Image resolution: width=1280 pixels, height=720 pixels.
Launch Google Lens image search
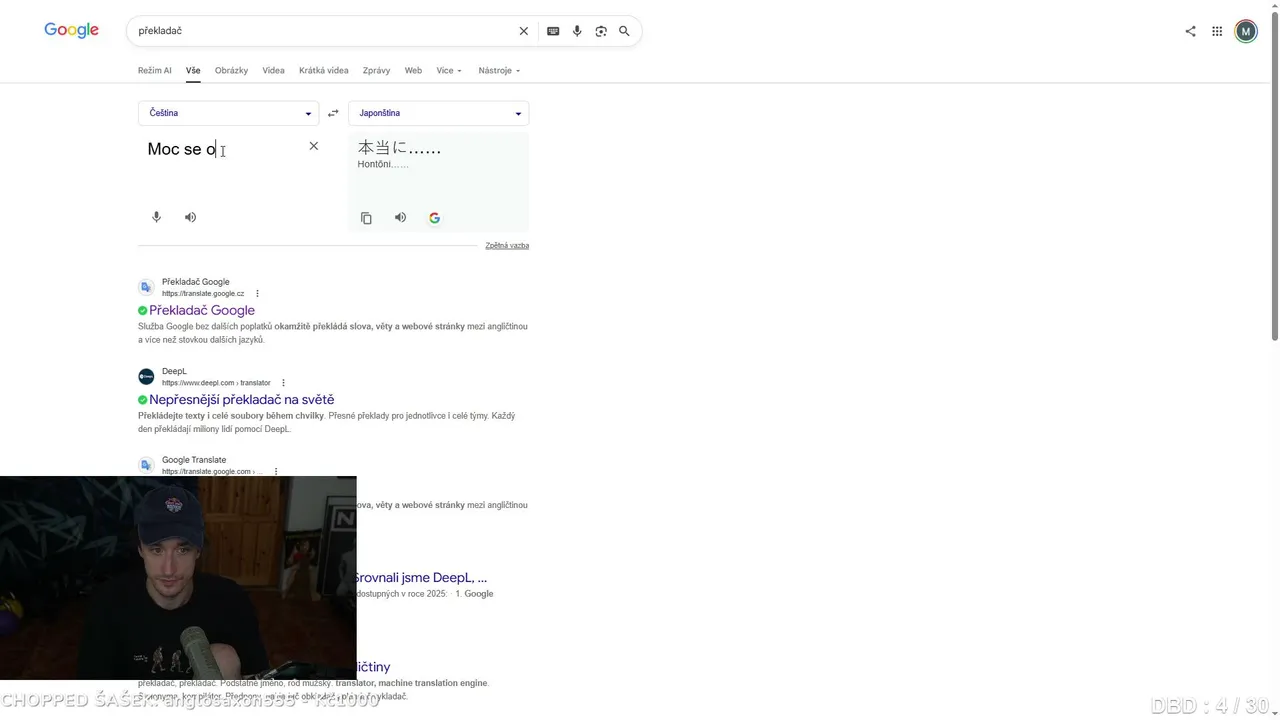click(601, 31)
